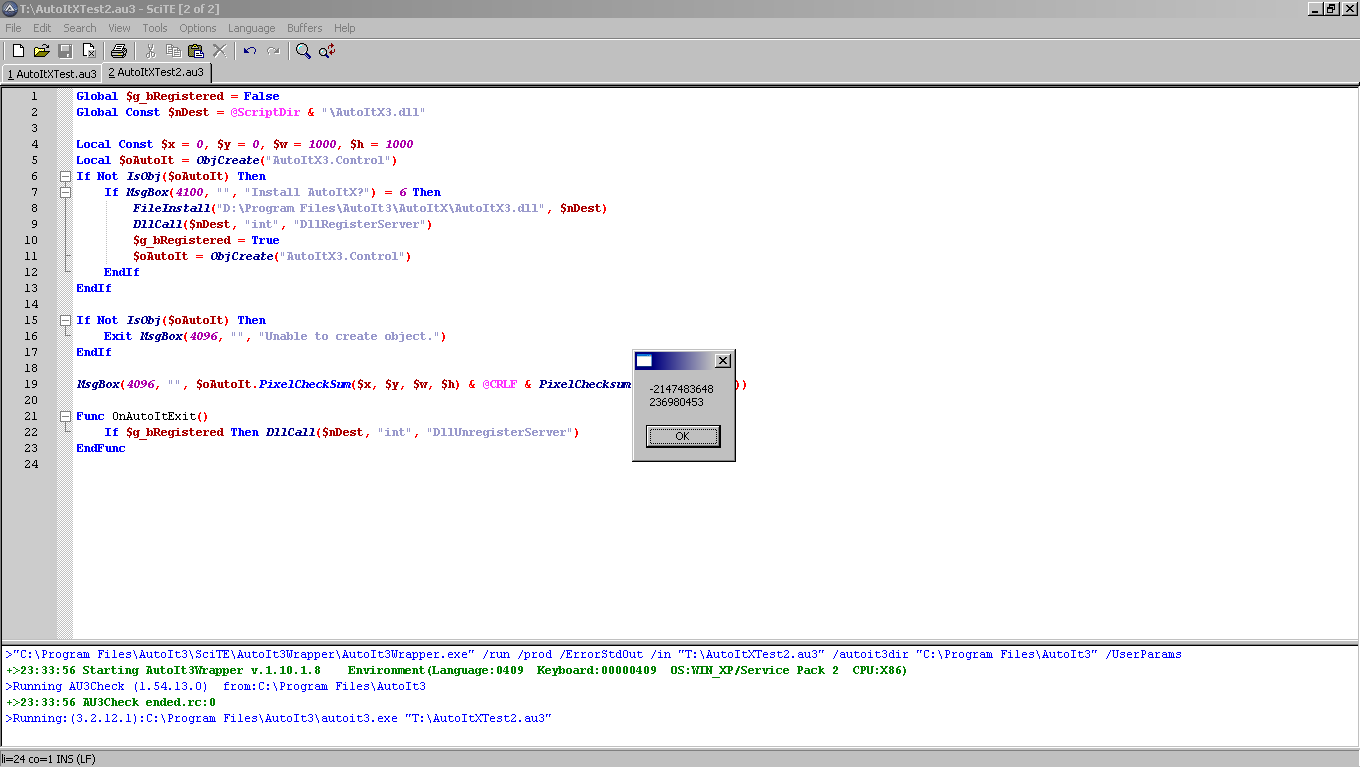The image size is (1360, 768).
Task: Click OK in the message box
Action: (683, 436)
